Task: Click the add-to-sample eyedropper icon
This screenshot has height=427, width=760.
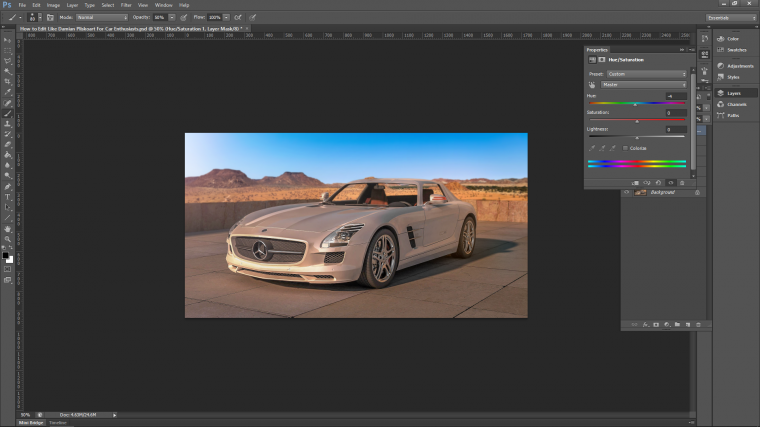Action: tap(602, 148)
